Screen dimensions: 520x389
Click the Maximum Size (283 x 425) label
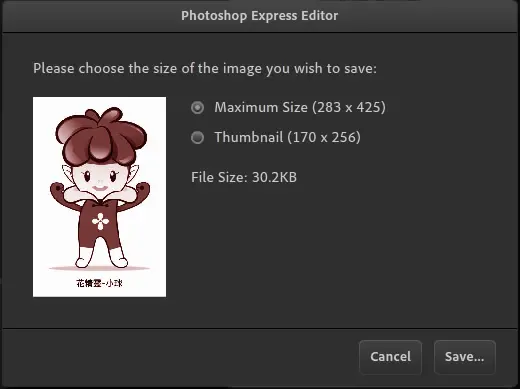300,108
